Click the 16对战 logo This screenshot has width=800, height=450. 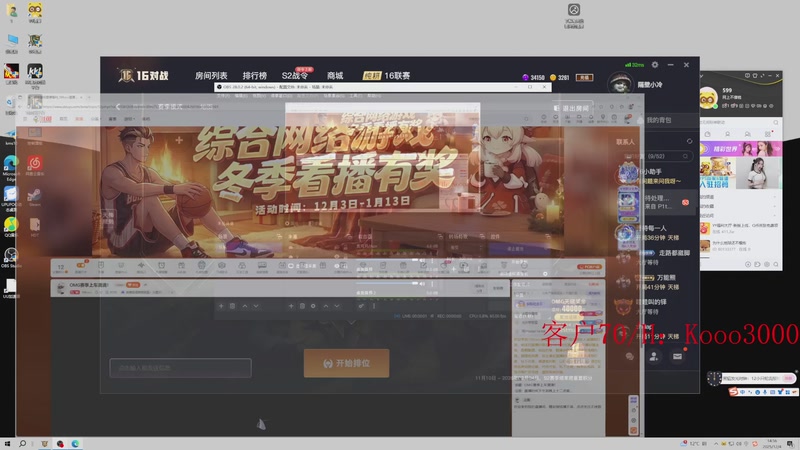[143, 76]
